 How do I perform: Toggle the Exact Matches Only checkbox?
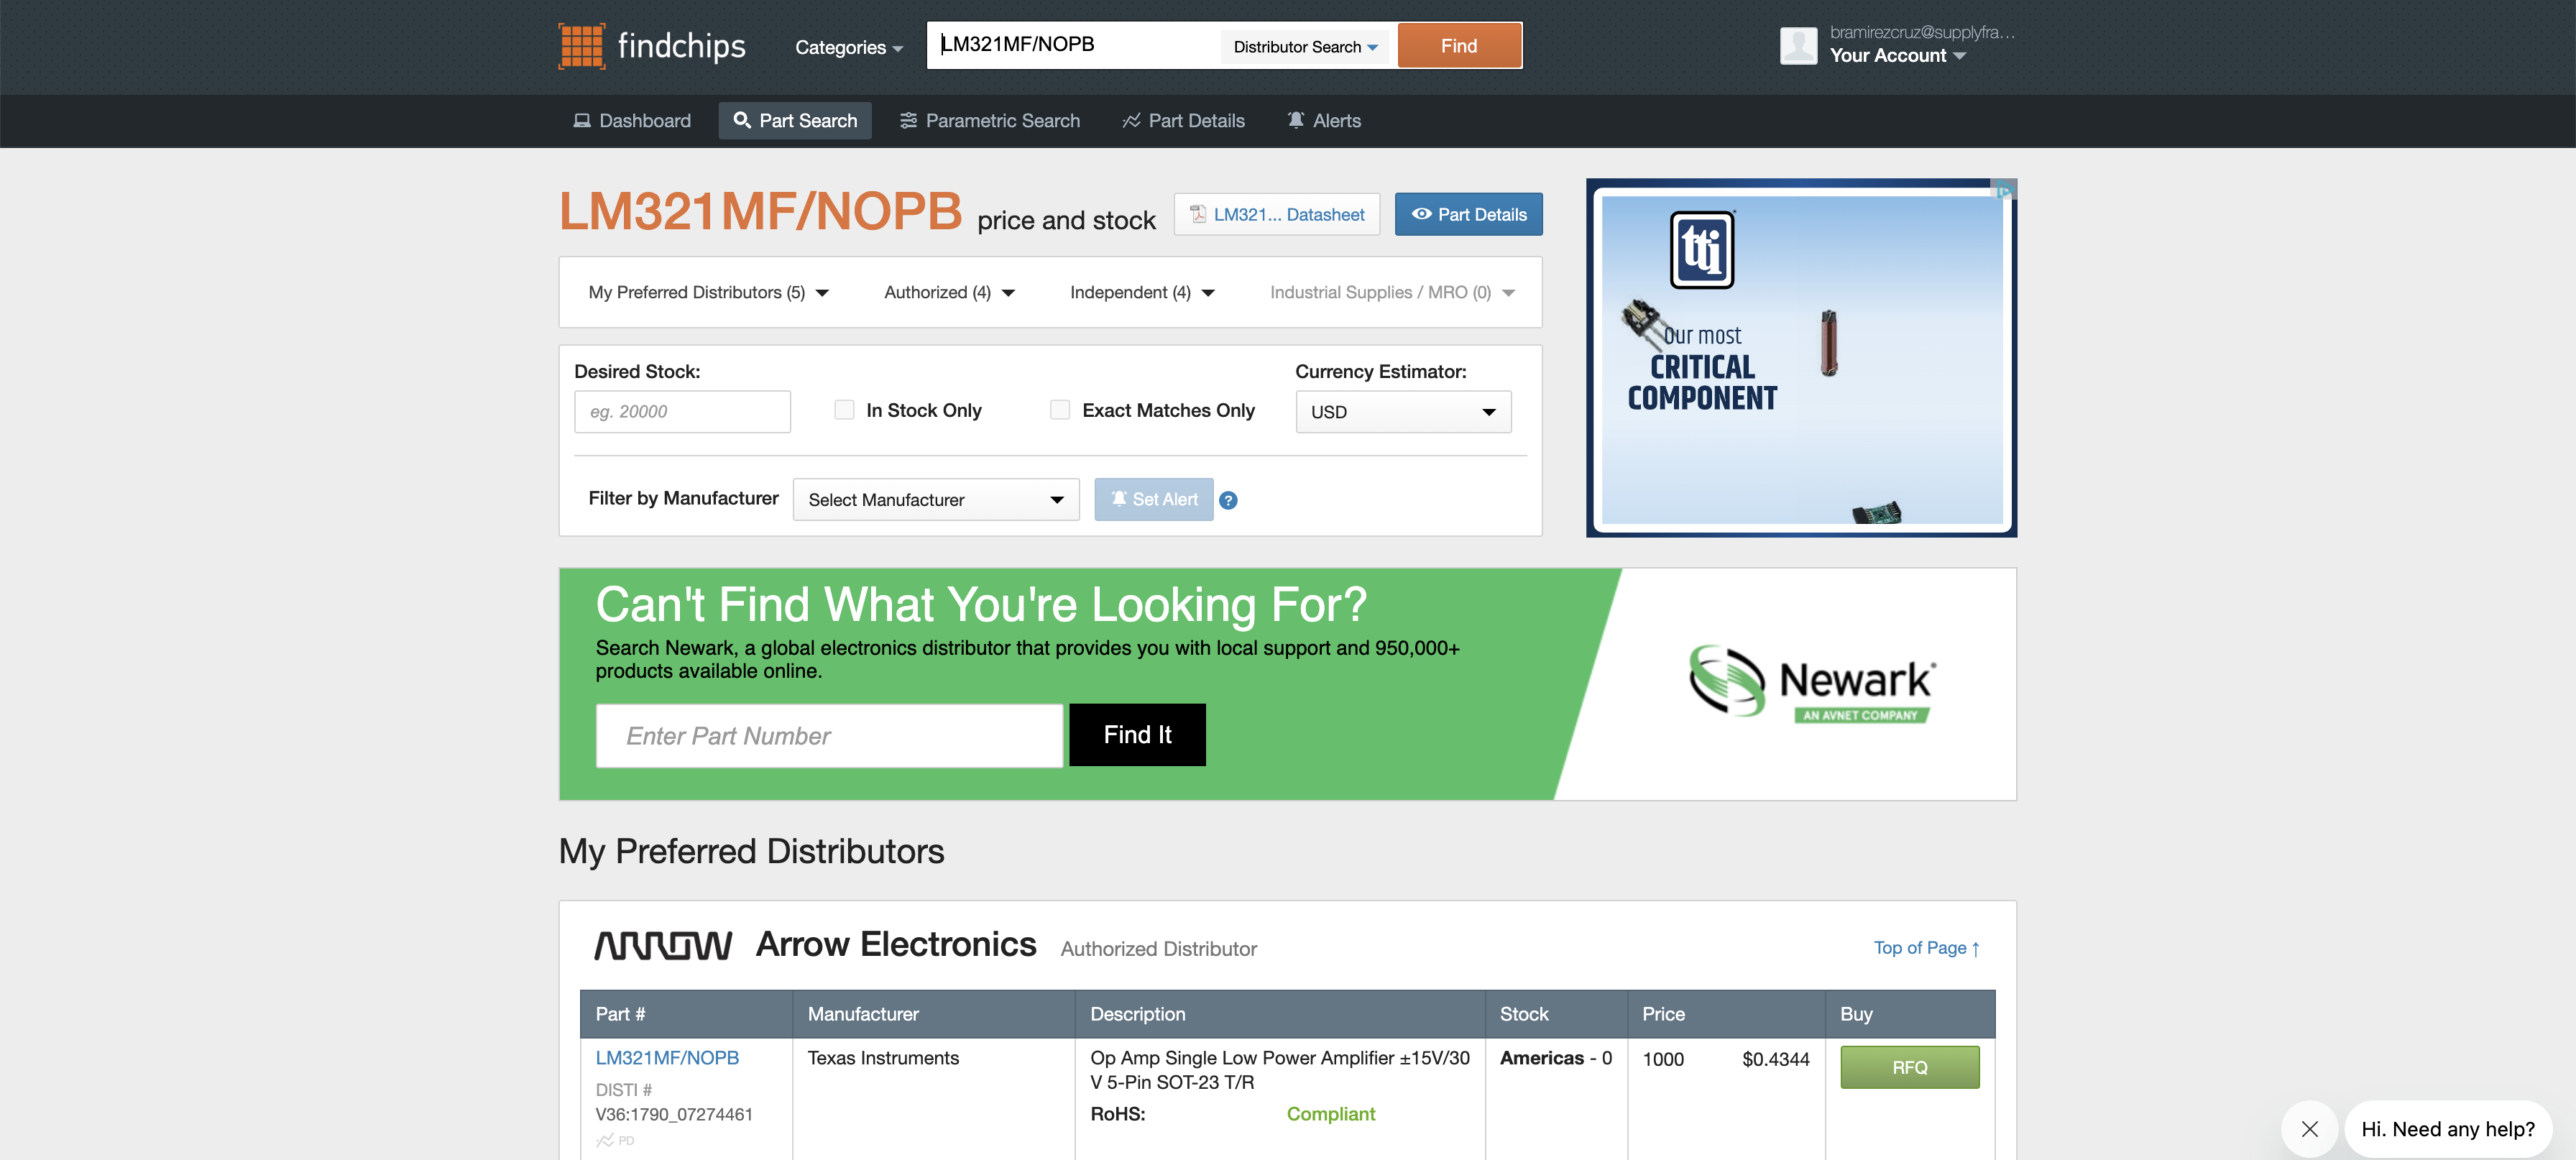point(1060,410)
